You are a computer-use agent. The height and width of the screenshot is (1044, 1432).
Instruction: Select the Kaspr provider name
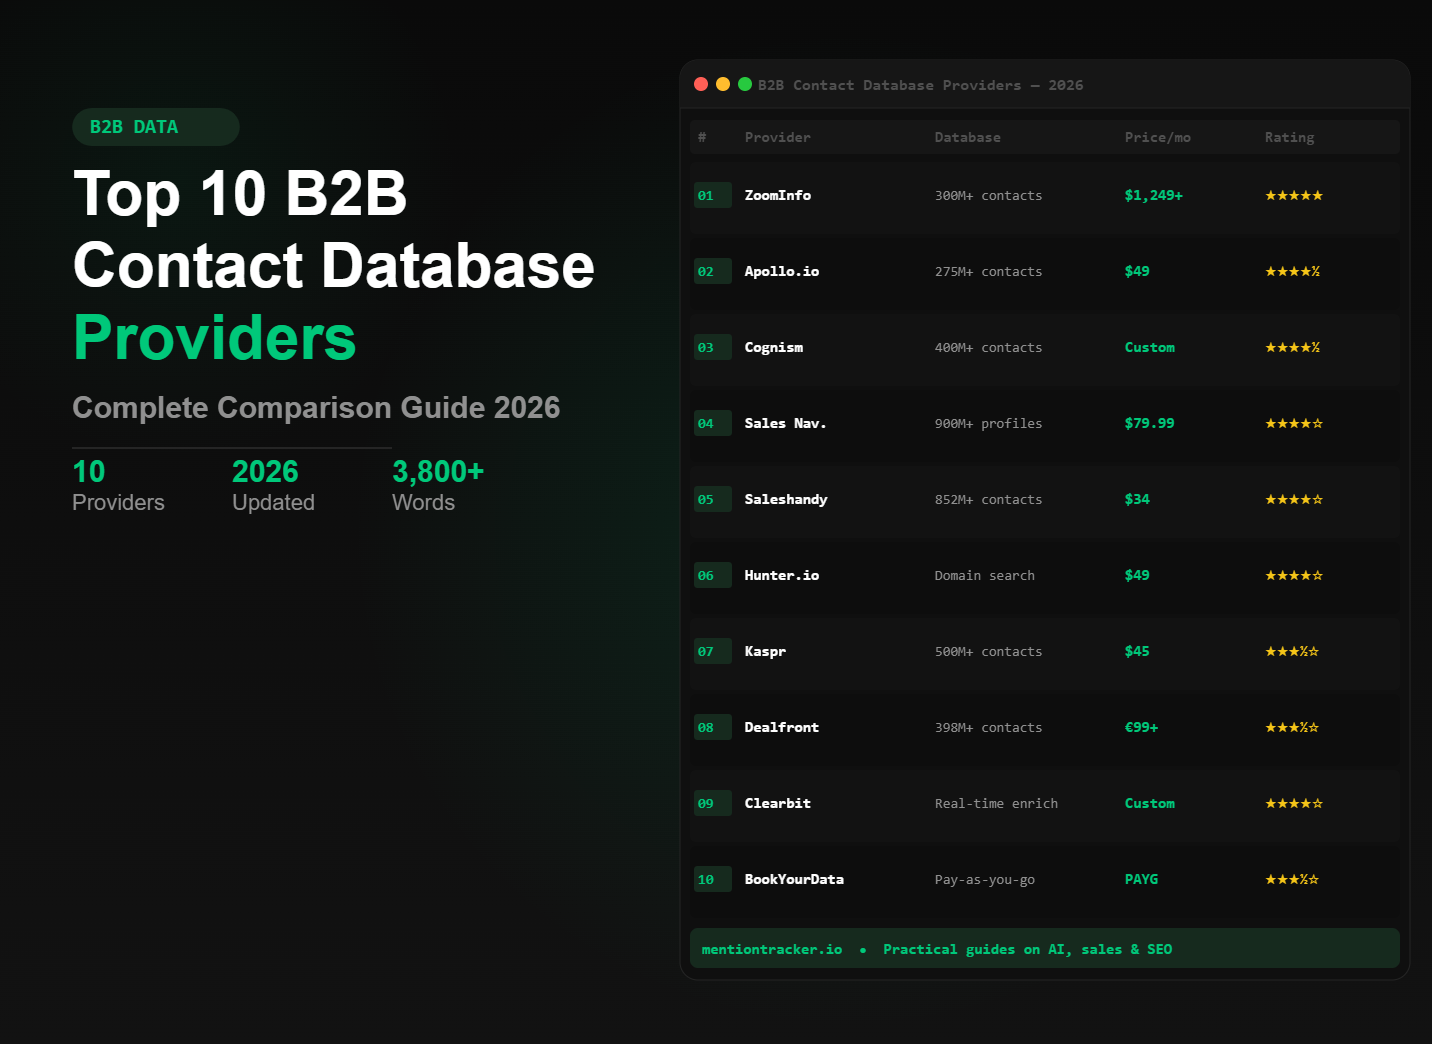[x=766, y=652]
